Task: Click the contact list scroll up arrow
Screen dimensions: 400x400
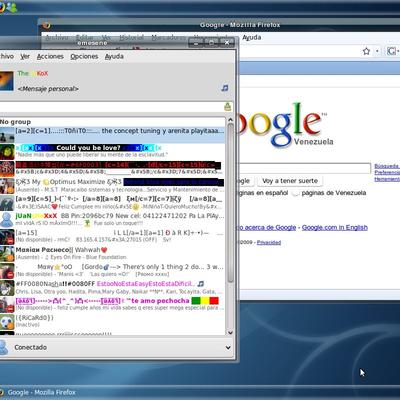Action: click(230, 120)
